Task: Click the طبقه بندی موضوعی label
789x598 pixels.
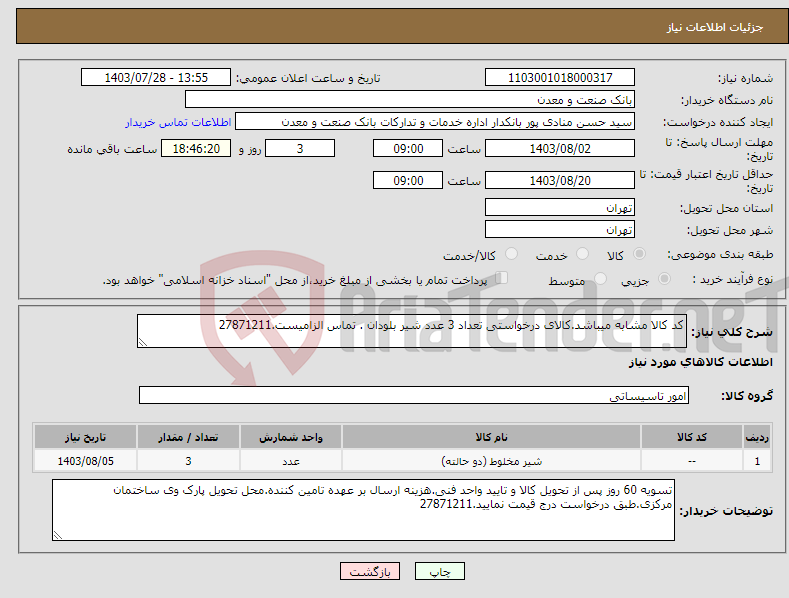Action: (x=720, y=255)
